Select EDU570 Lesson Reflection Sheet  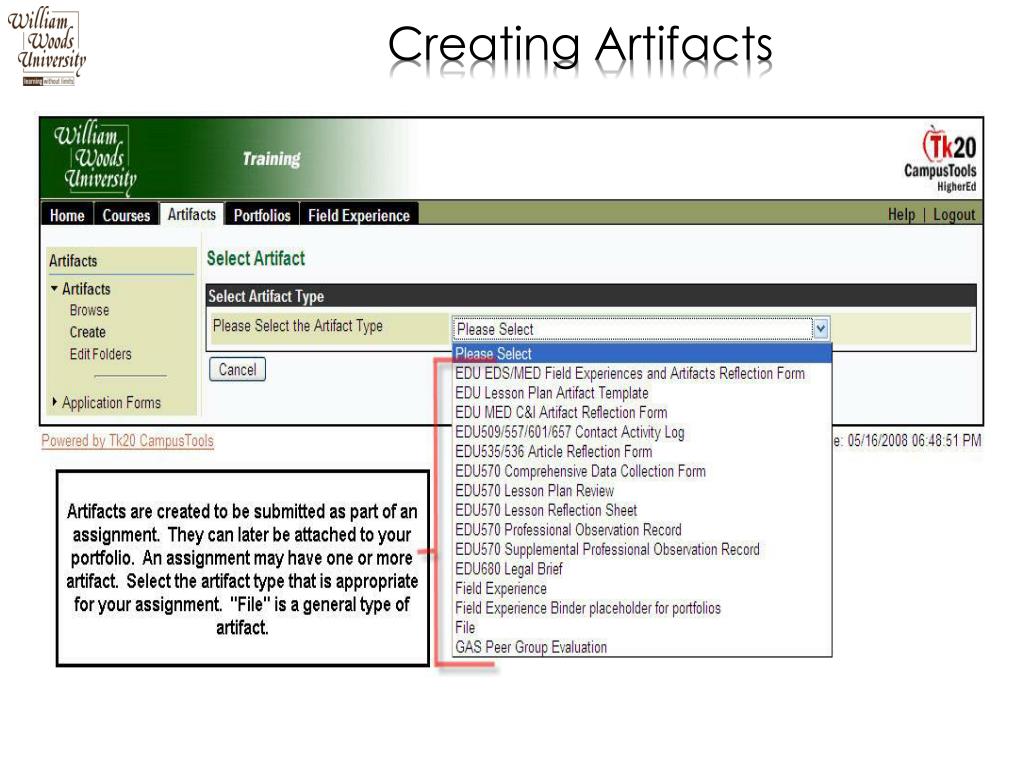tap(642, 510)
